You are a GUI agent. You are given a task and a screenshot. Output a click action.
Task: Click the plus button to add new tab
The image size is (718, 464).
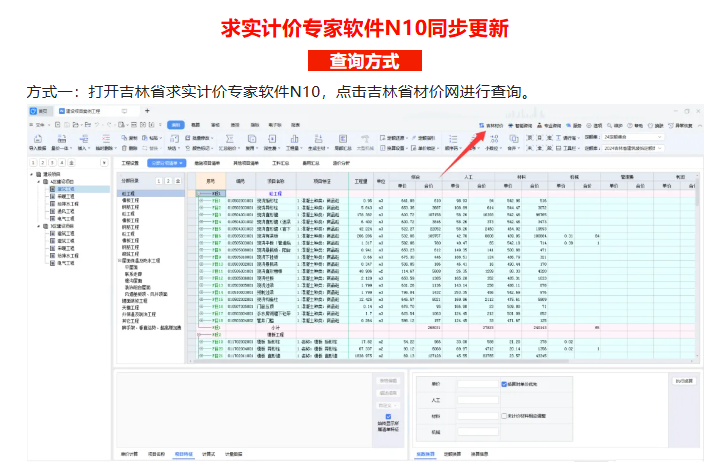[x=147, y=111]
